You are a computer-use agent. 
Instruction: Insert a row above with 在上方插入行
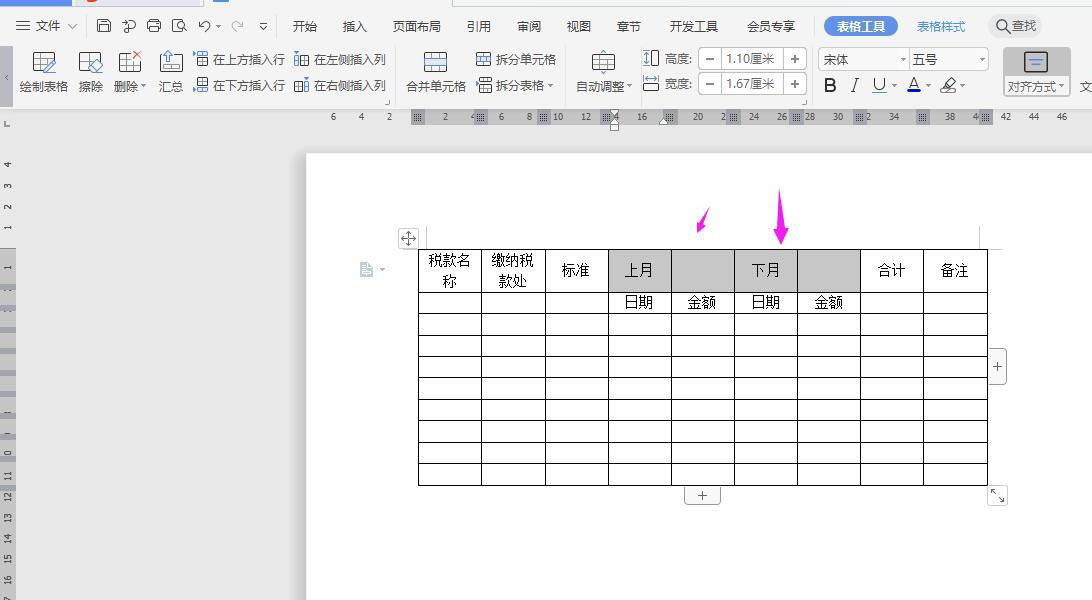249,59
